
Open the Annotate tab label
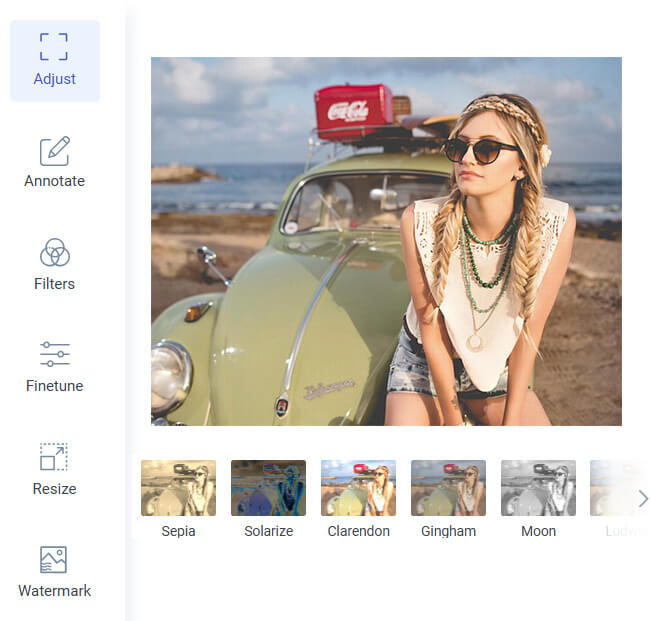pos(54,181)
